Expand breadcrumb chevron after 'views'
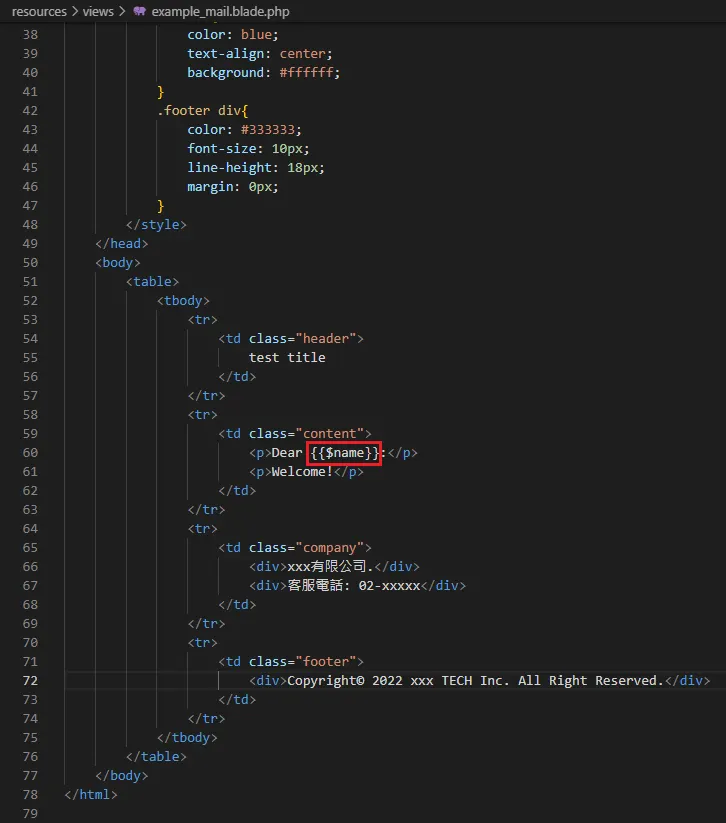Image resolution: width=726 pixels, height=823 pixels. [x=122, y=11]
